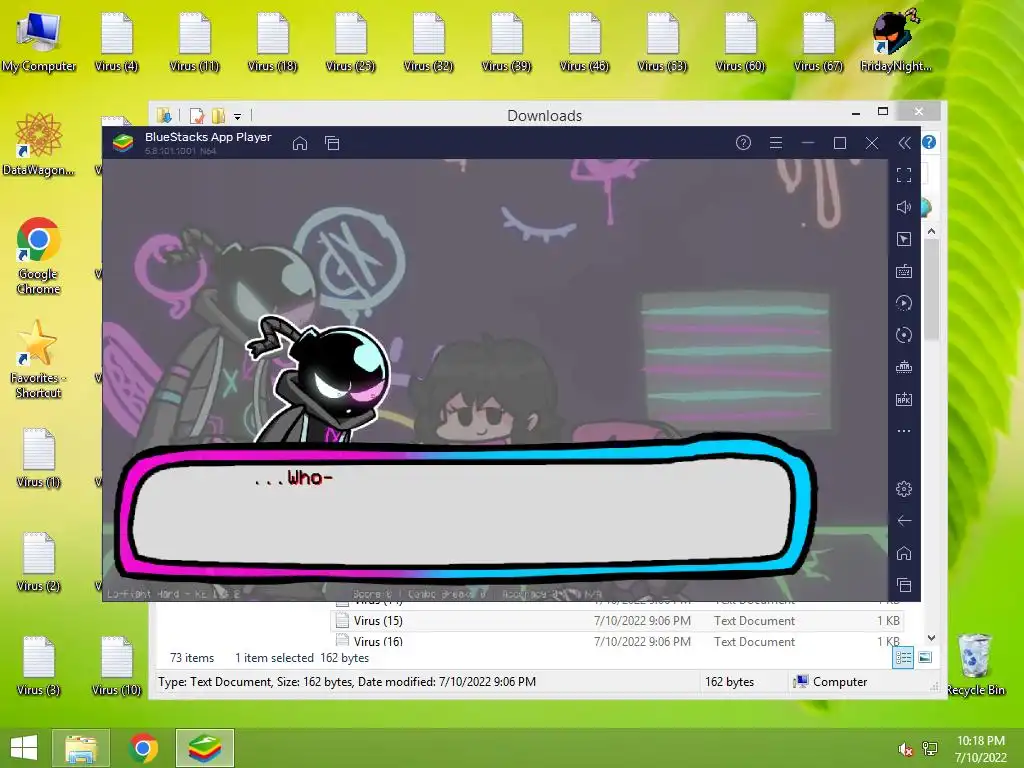Select the Virus (60) desktop file
Image resolution: width=1024 pixels, height=768 pixels.
click(x=740, y=42)
